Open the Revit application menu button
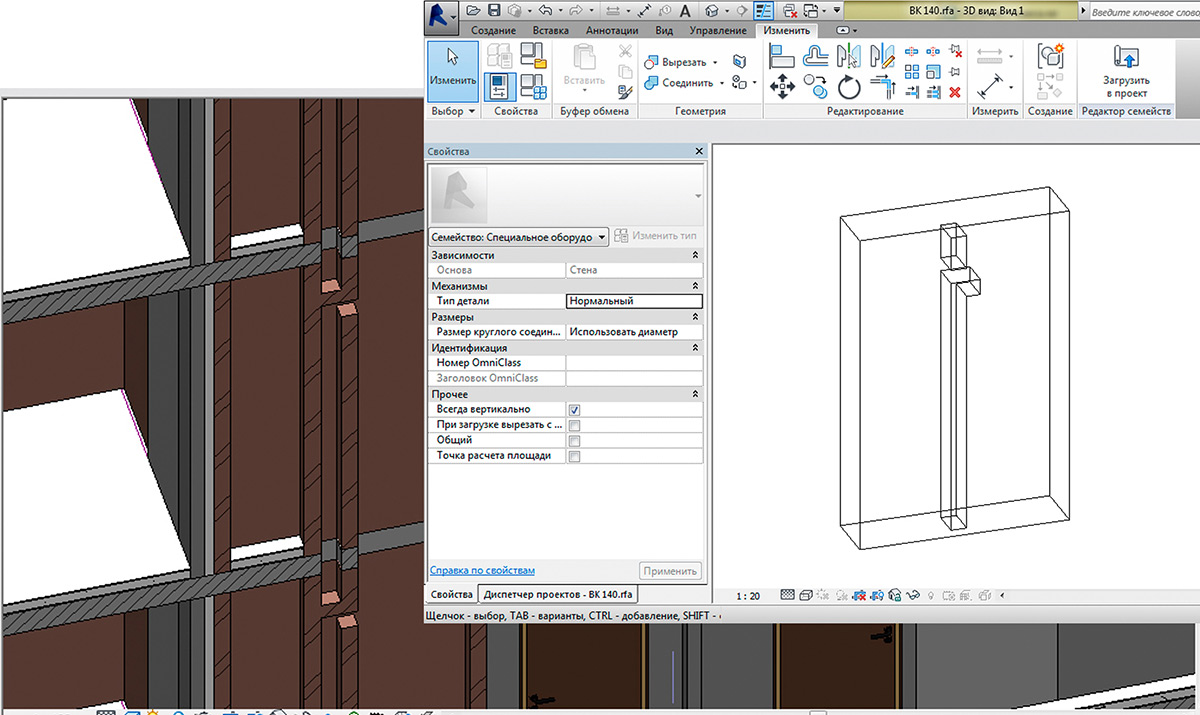The height and width of the screenshot is (715, 1200). 441,16
